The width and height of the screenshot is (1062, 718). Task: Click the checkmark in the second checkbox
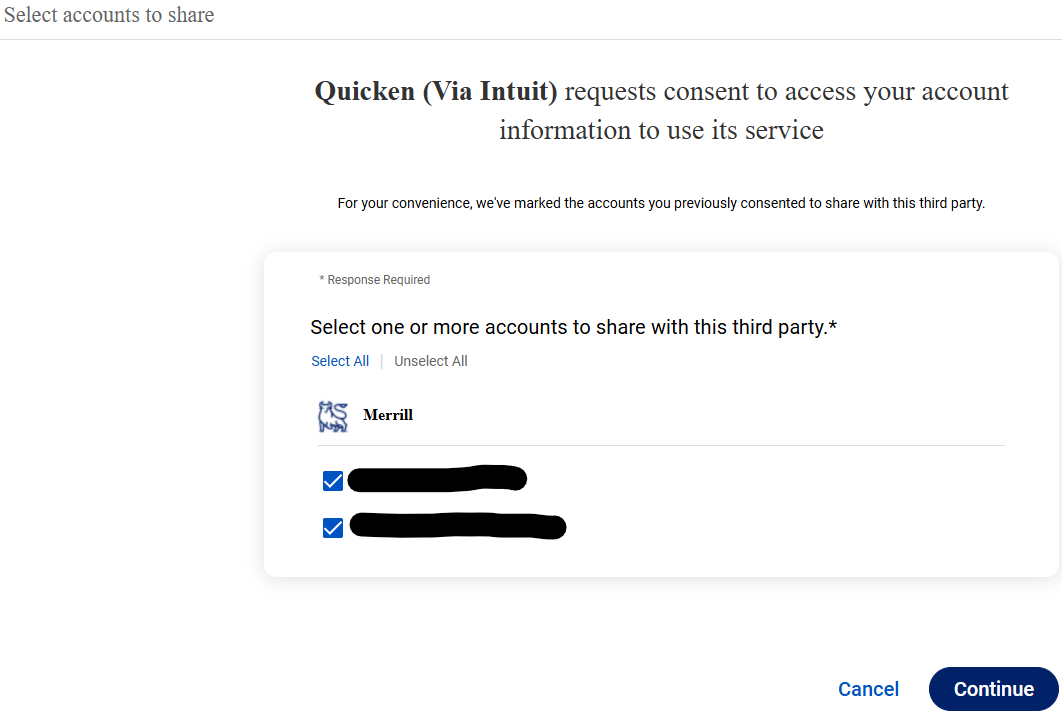click(333, 528)
